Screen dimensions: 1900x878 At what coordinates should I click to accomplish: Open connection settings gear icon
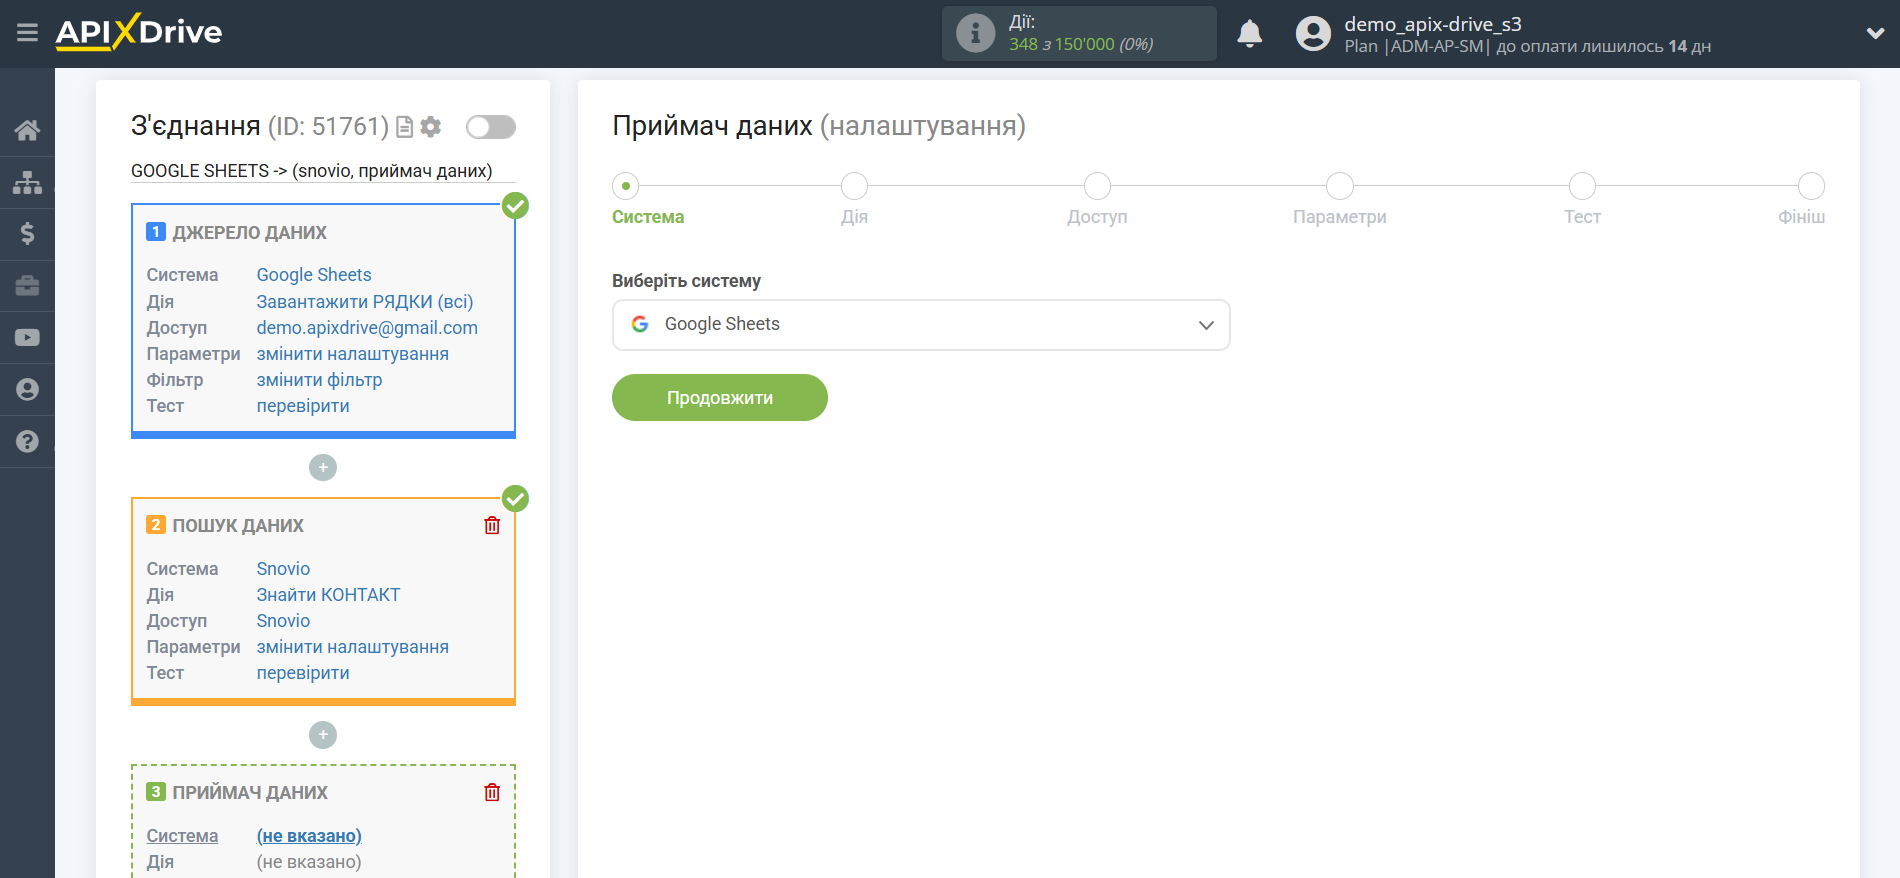431,127
